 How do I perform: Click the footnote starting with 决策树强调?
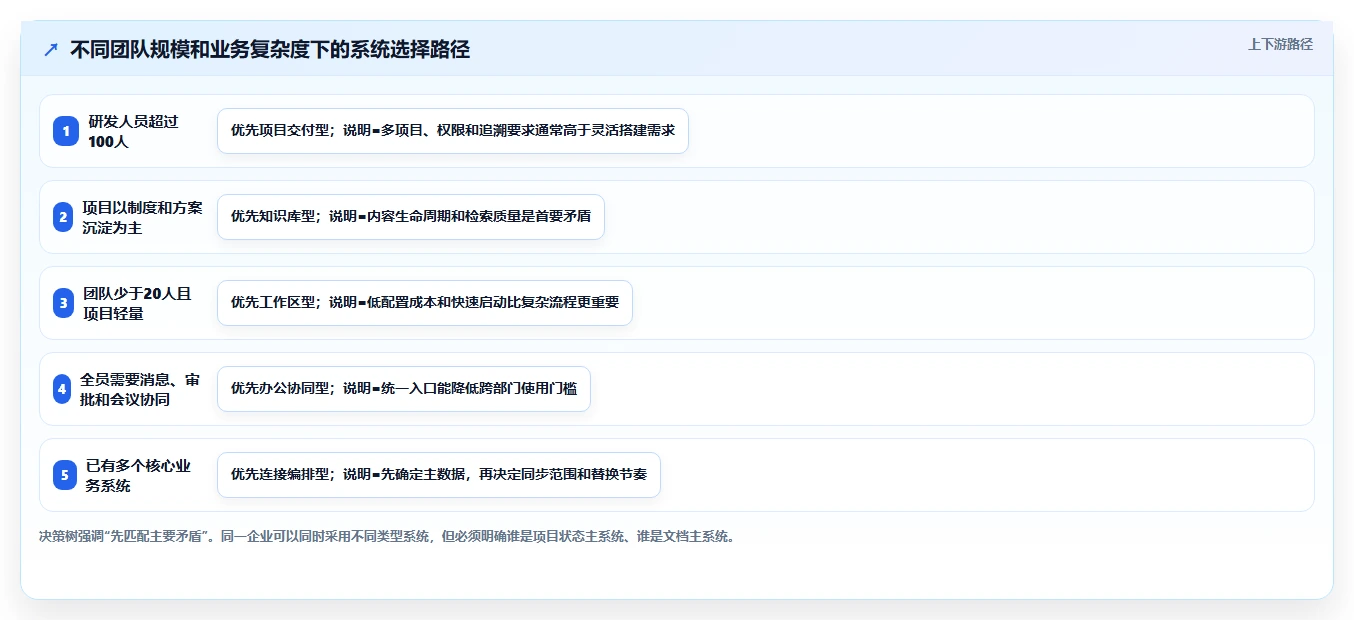pyautogui.click(x=388, y=536)
